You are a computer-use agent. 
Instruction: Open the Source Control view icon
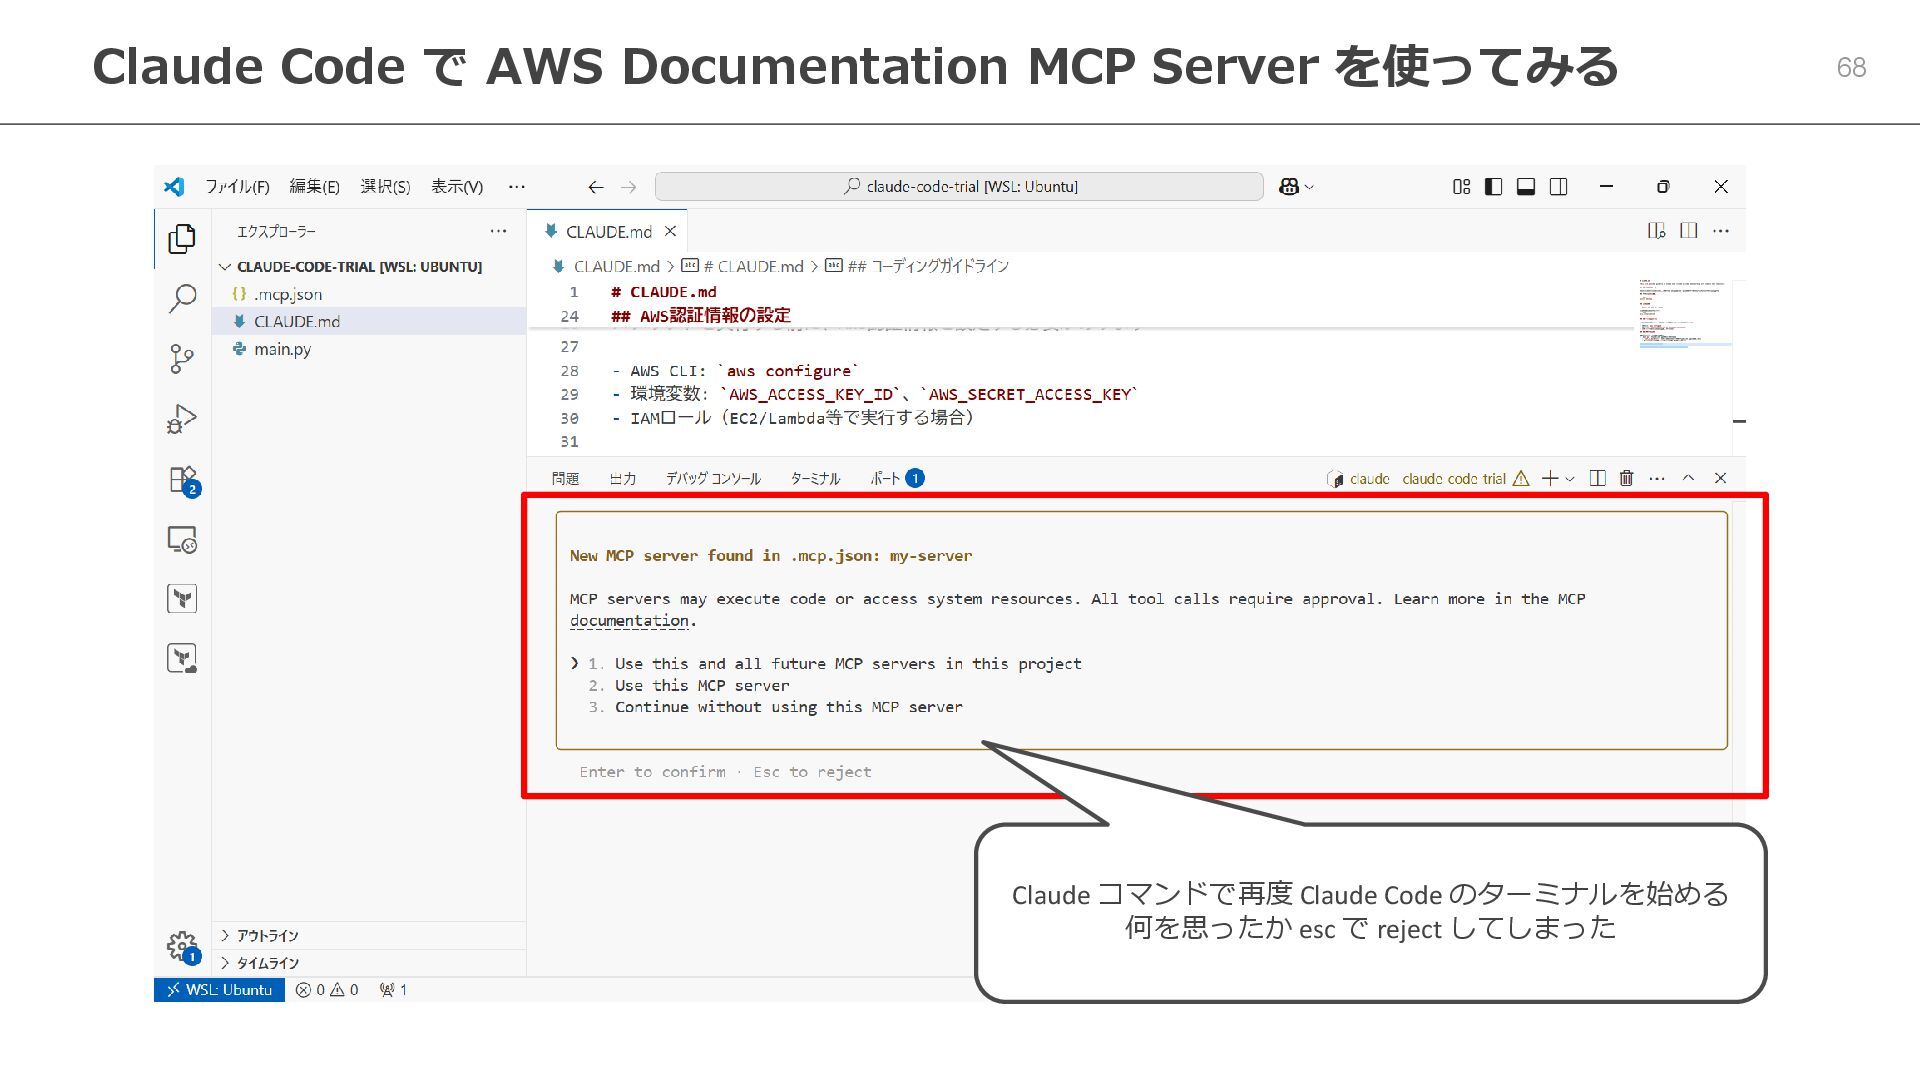point(182,359)
